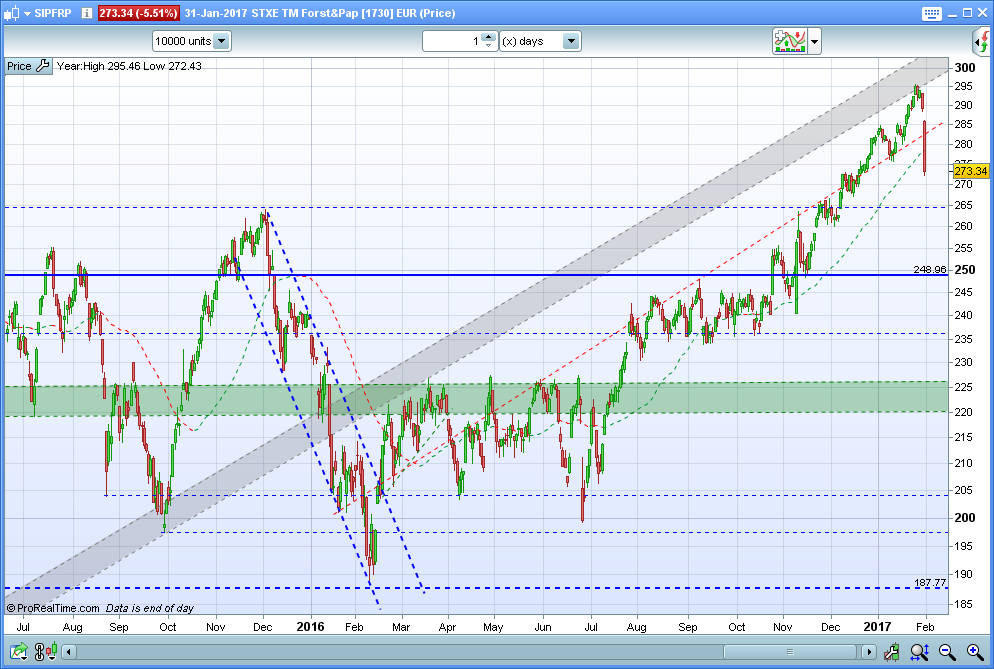Open the keyboard shortcuts icon
994x669 pixels.
tap(931, 13)
